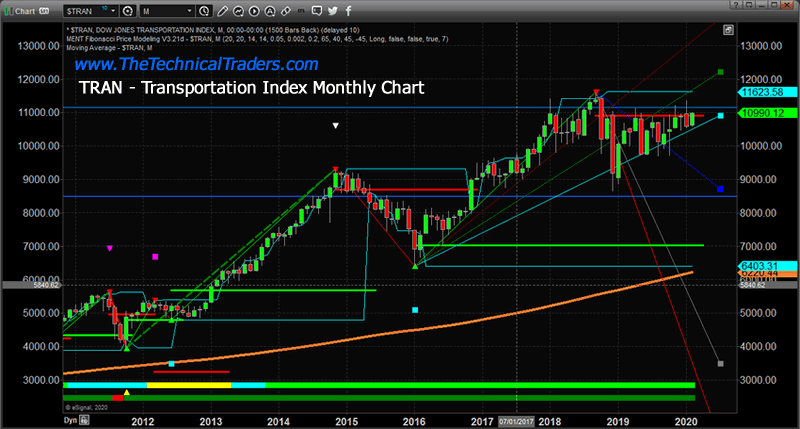This screenshot has height=429, width=800.
Task: Click the eSignal, 2020 copyright text
Action: (86, 408)
